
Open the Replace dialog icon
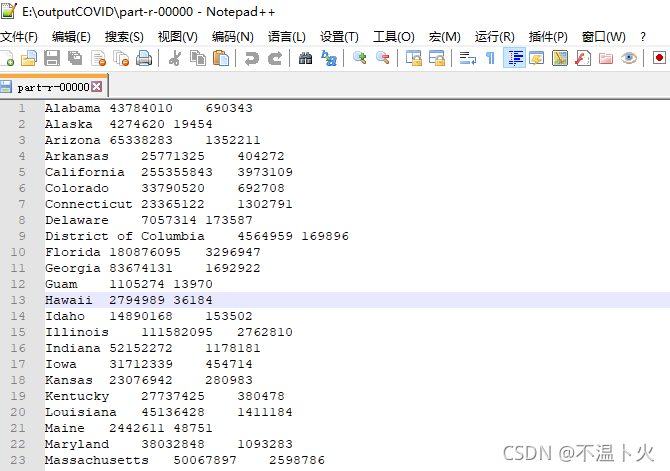329,59
